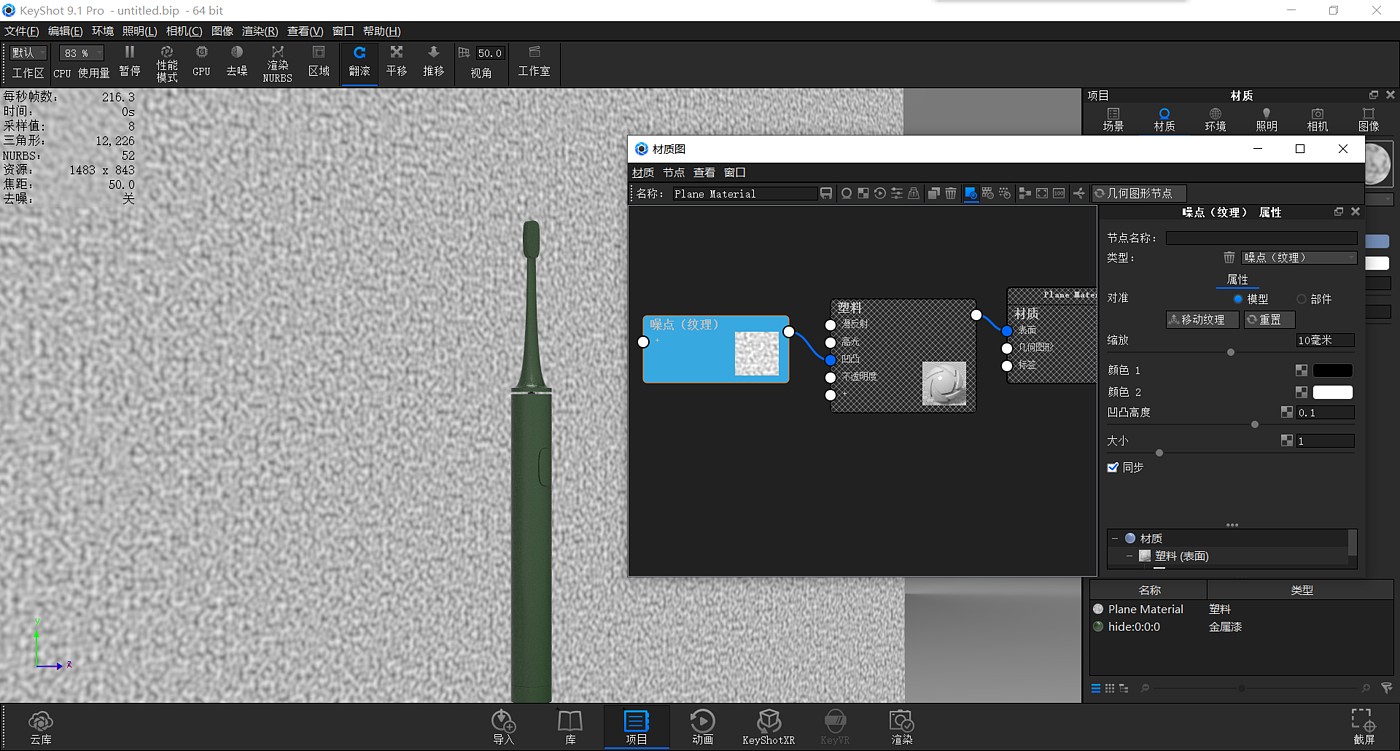Switch material list to list view icon
This screenshot has width=1400, height=751.
pos(1096,688)
